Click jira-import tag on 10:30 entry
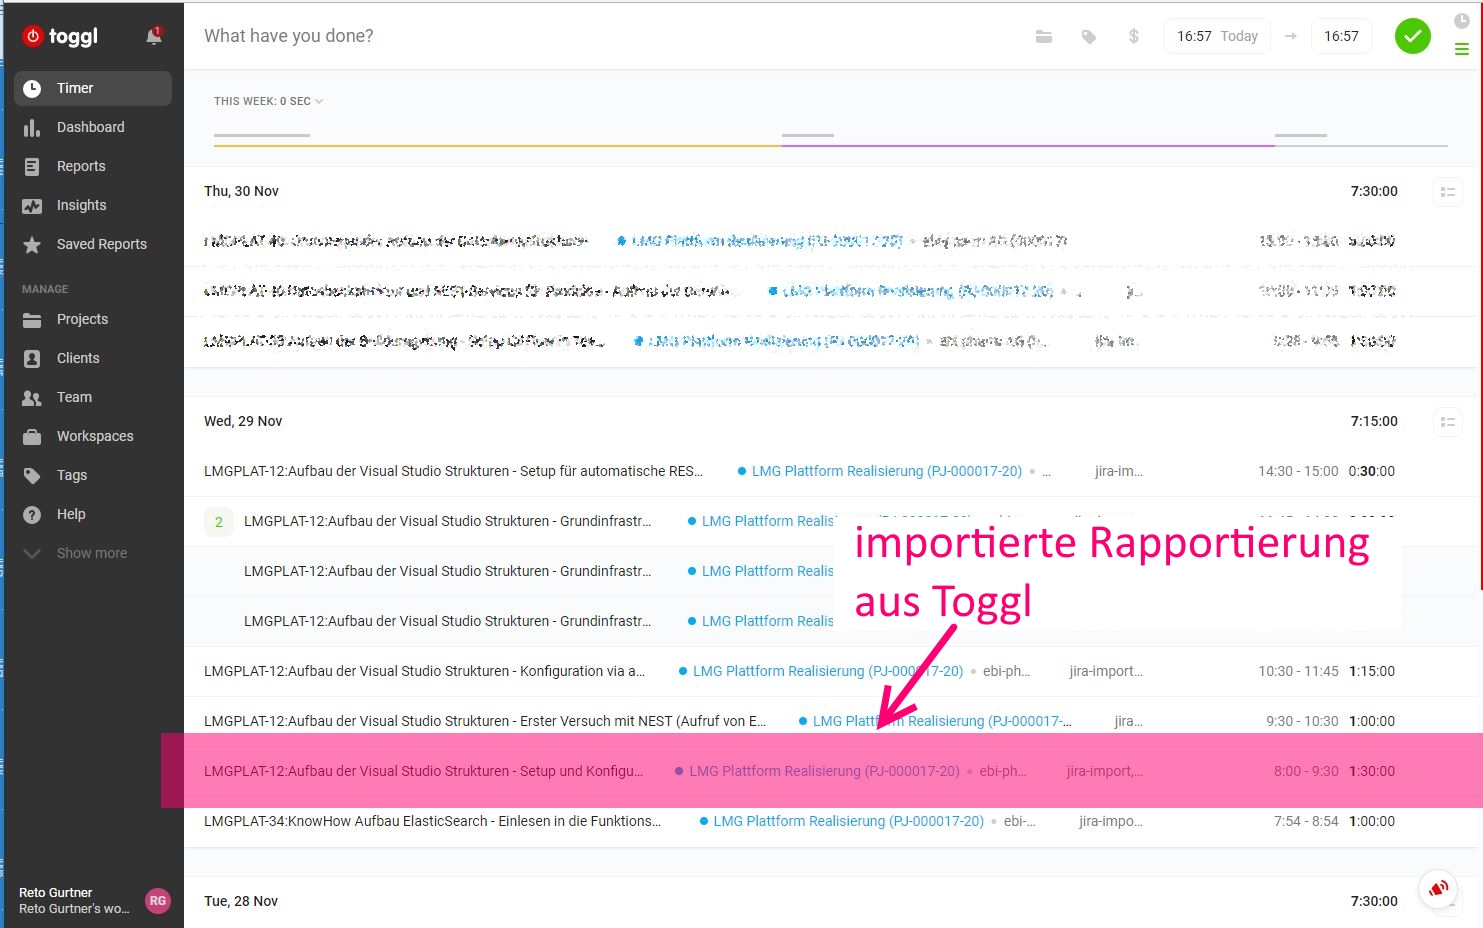This screenshot has height=928, width=1483. click(1106, 671)
